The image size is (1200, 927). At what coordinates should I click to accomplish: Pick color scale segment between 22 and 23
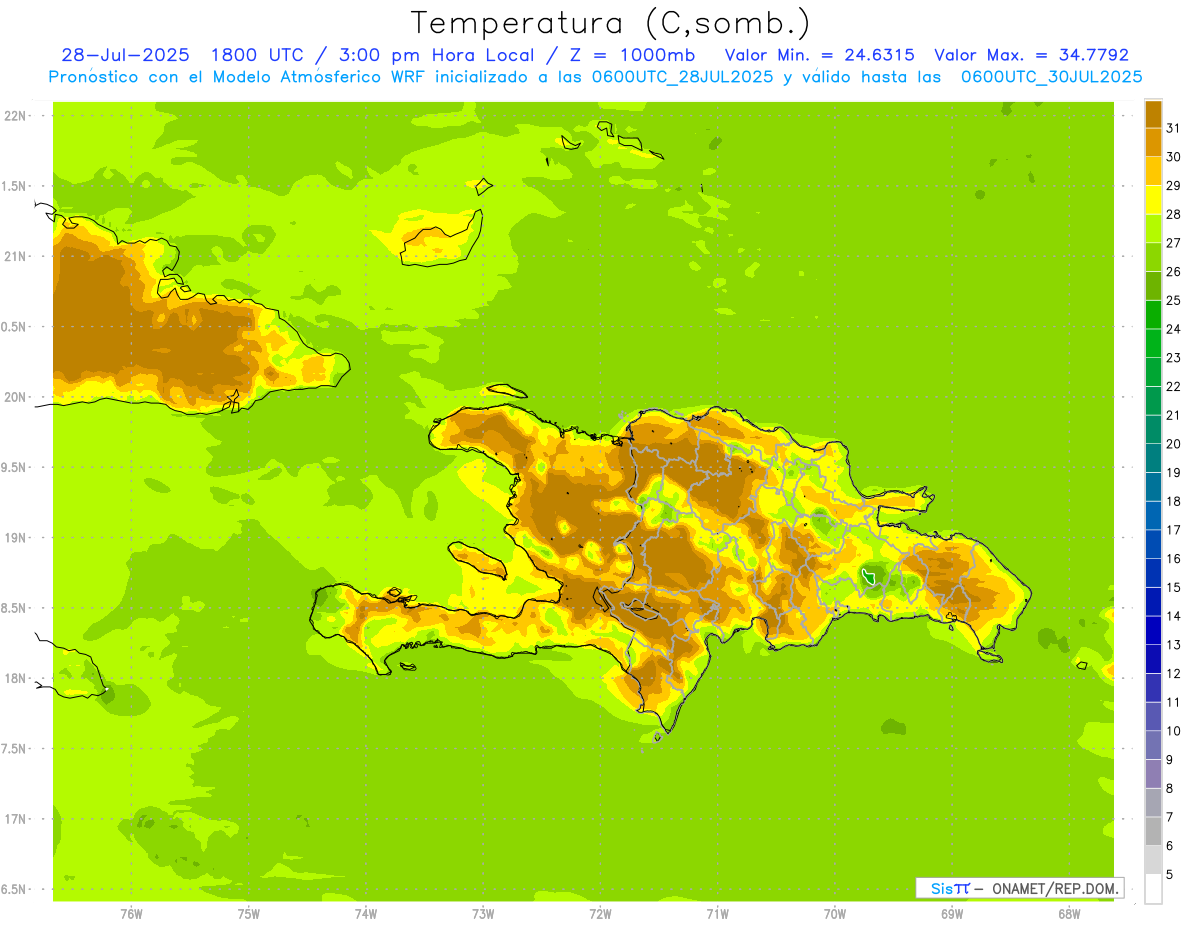point(1153,372)
